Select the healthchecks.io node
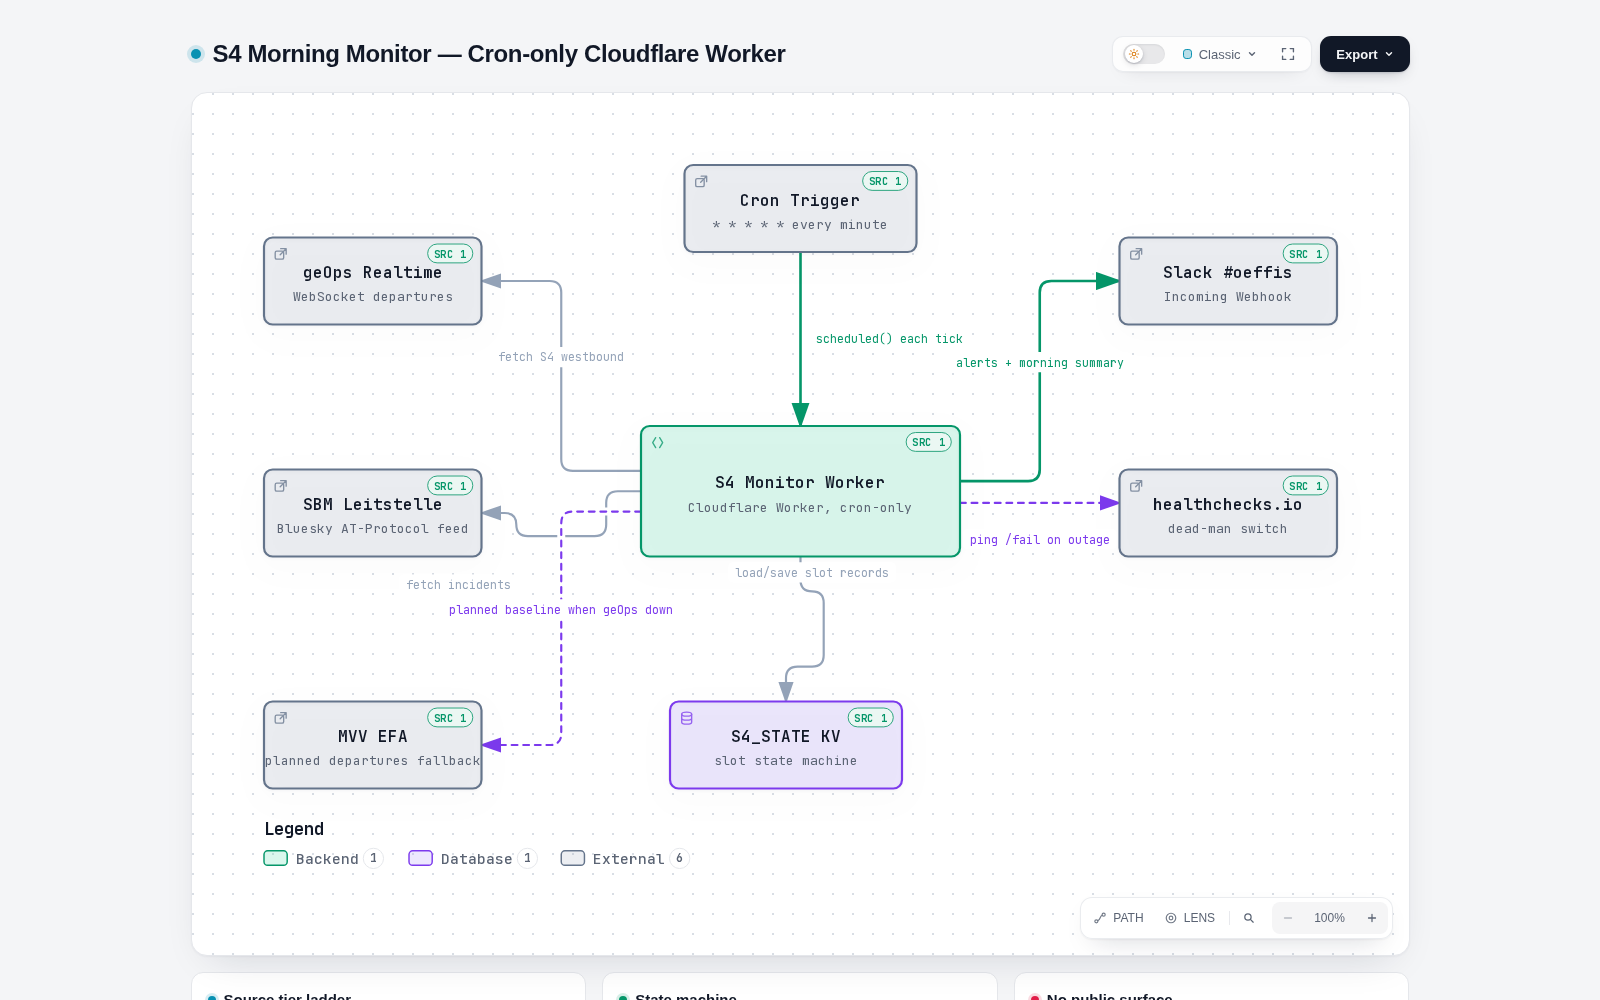Image resolution: width=1600 pixels, height=1000 pixels. click(x=1228, y=513)
